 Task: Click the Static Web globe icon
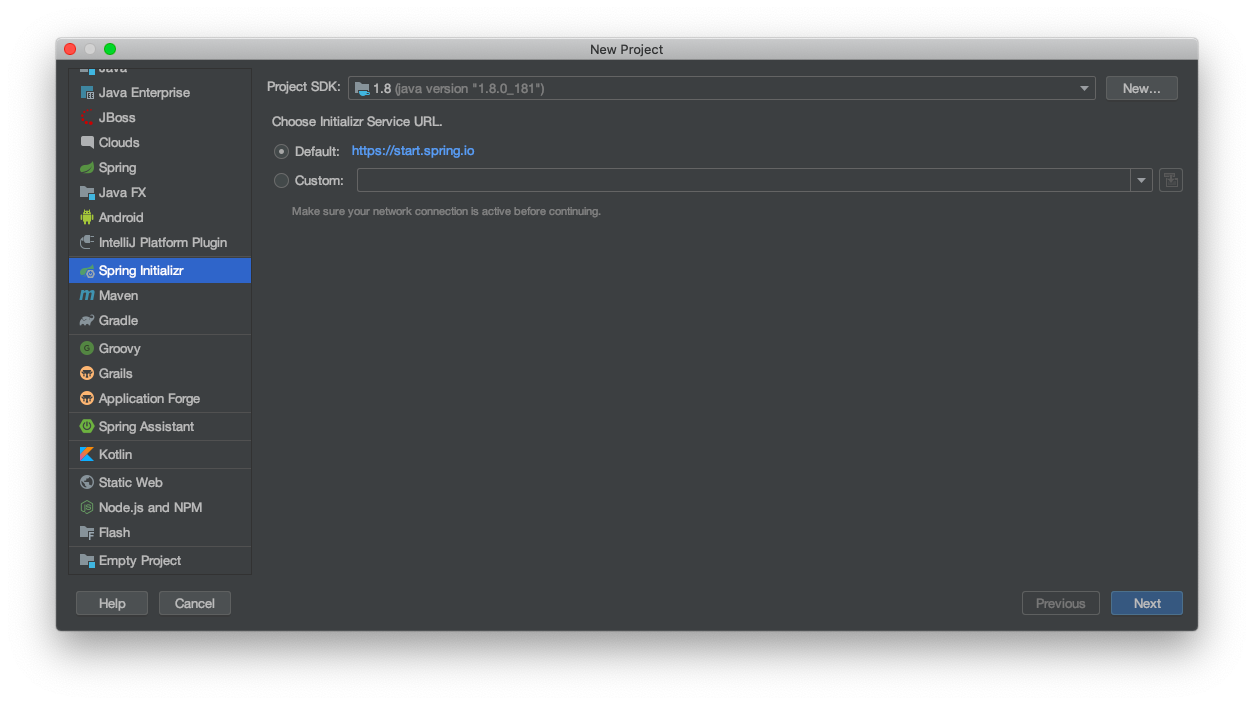tap(87, 483)
